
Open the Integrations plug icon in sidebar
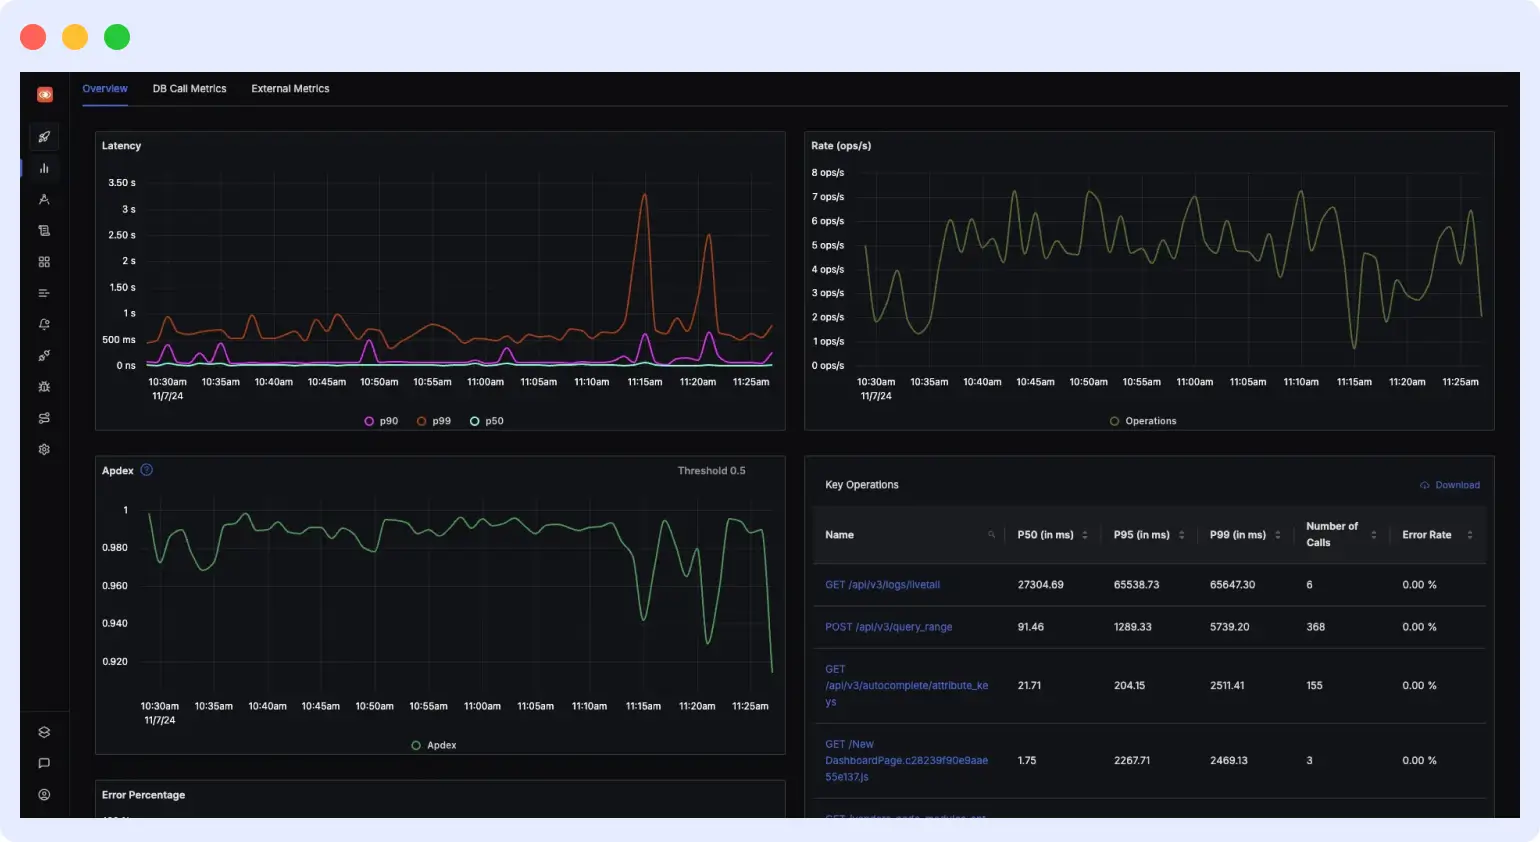pos(44,356)
